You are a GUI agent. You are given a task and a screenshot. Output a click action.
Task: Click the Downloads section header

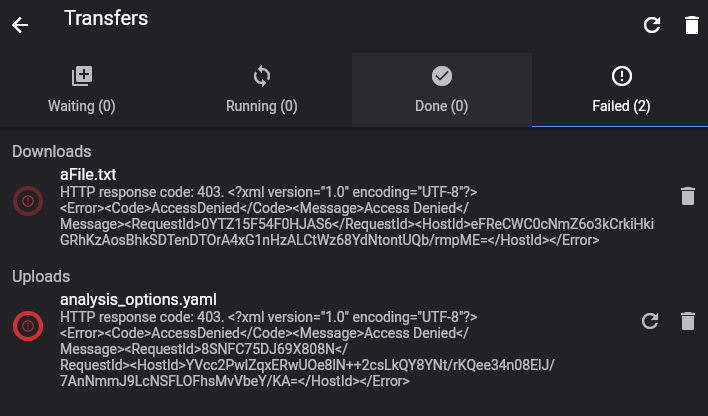tap(51, 151)
